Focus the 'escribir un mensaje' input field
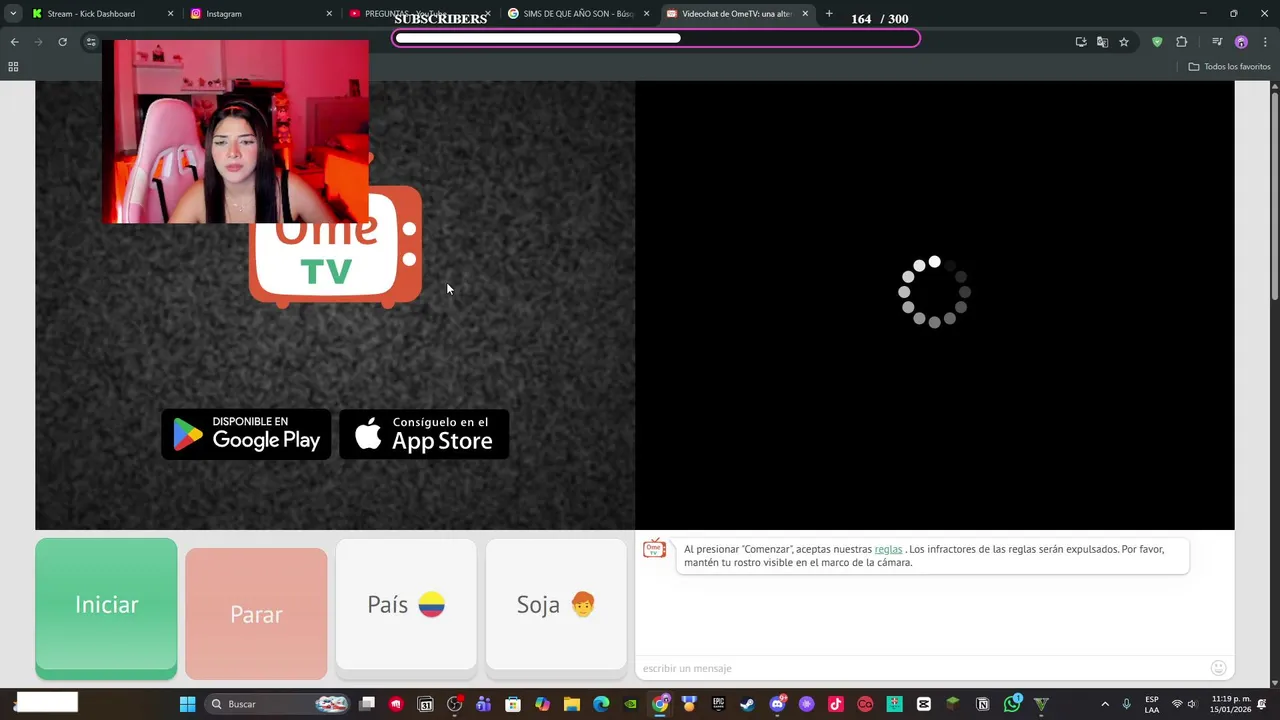 pyautogui.click(x=920, y=668)
